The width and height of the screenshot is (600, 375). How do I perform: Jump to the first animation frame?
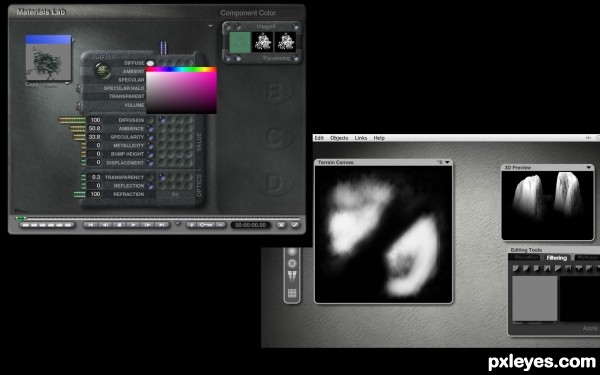(91, 225)
